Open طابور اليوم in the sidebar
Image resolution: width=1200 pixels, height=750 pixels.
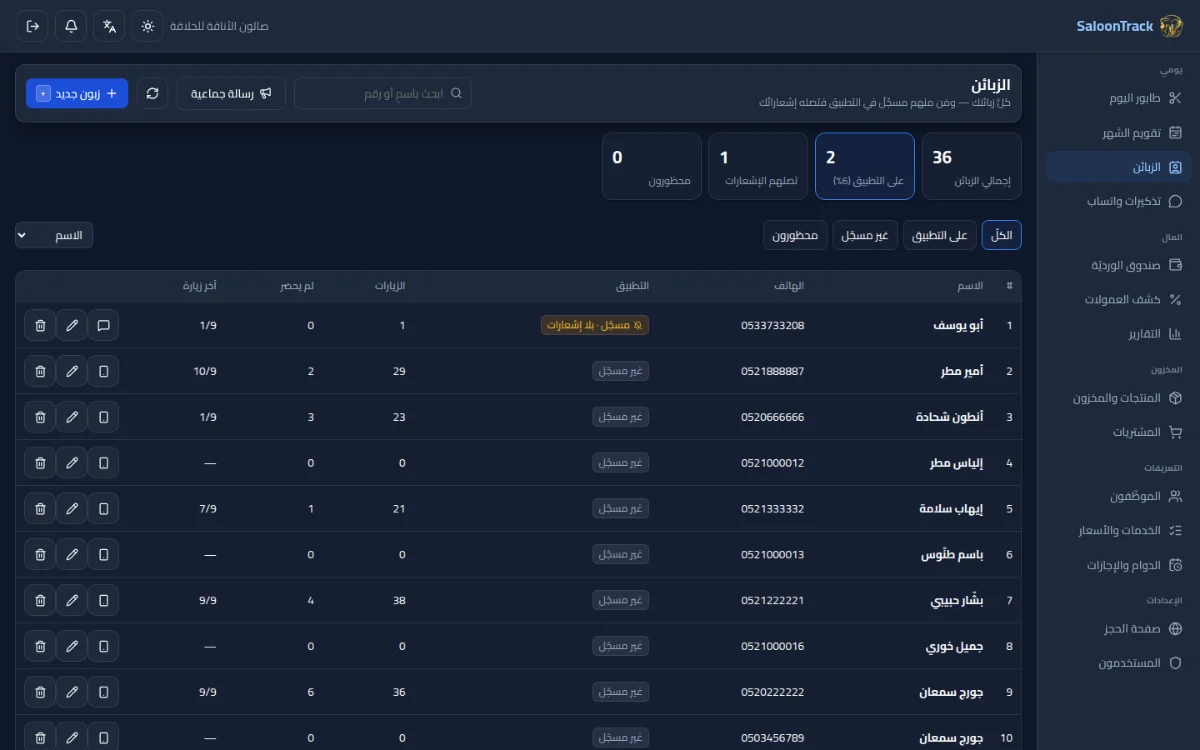tap(1119, 98)
